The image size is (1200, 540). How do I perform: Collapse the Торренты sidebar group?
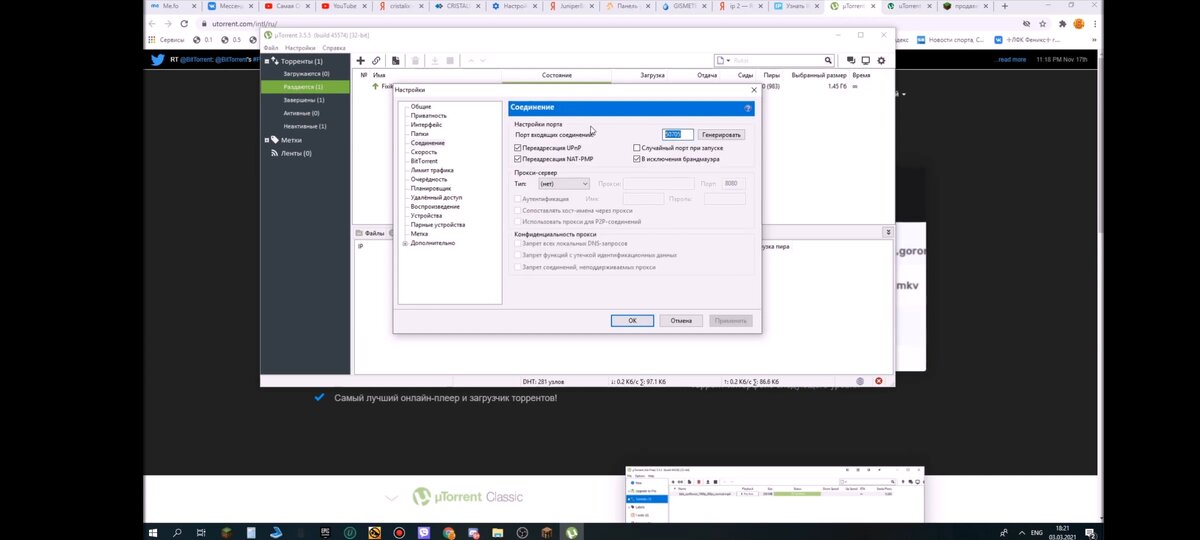coord(268,61)
